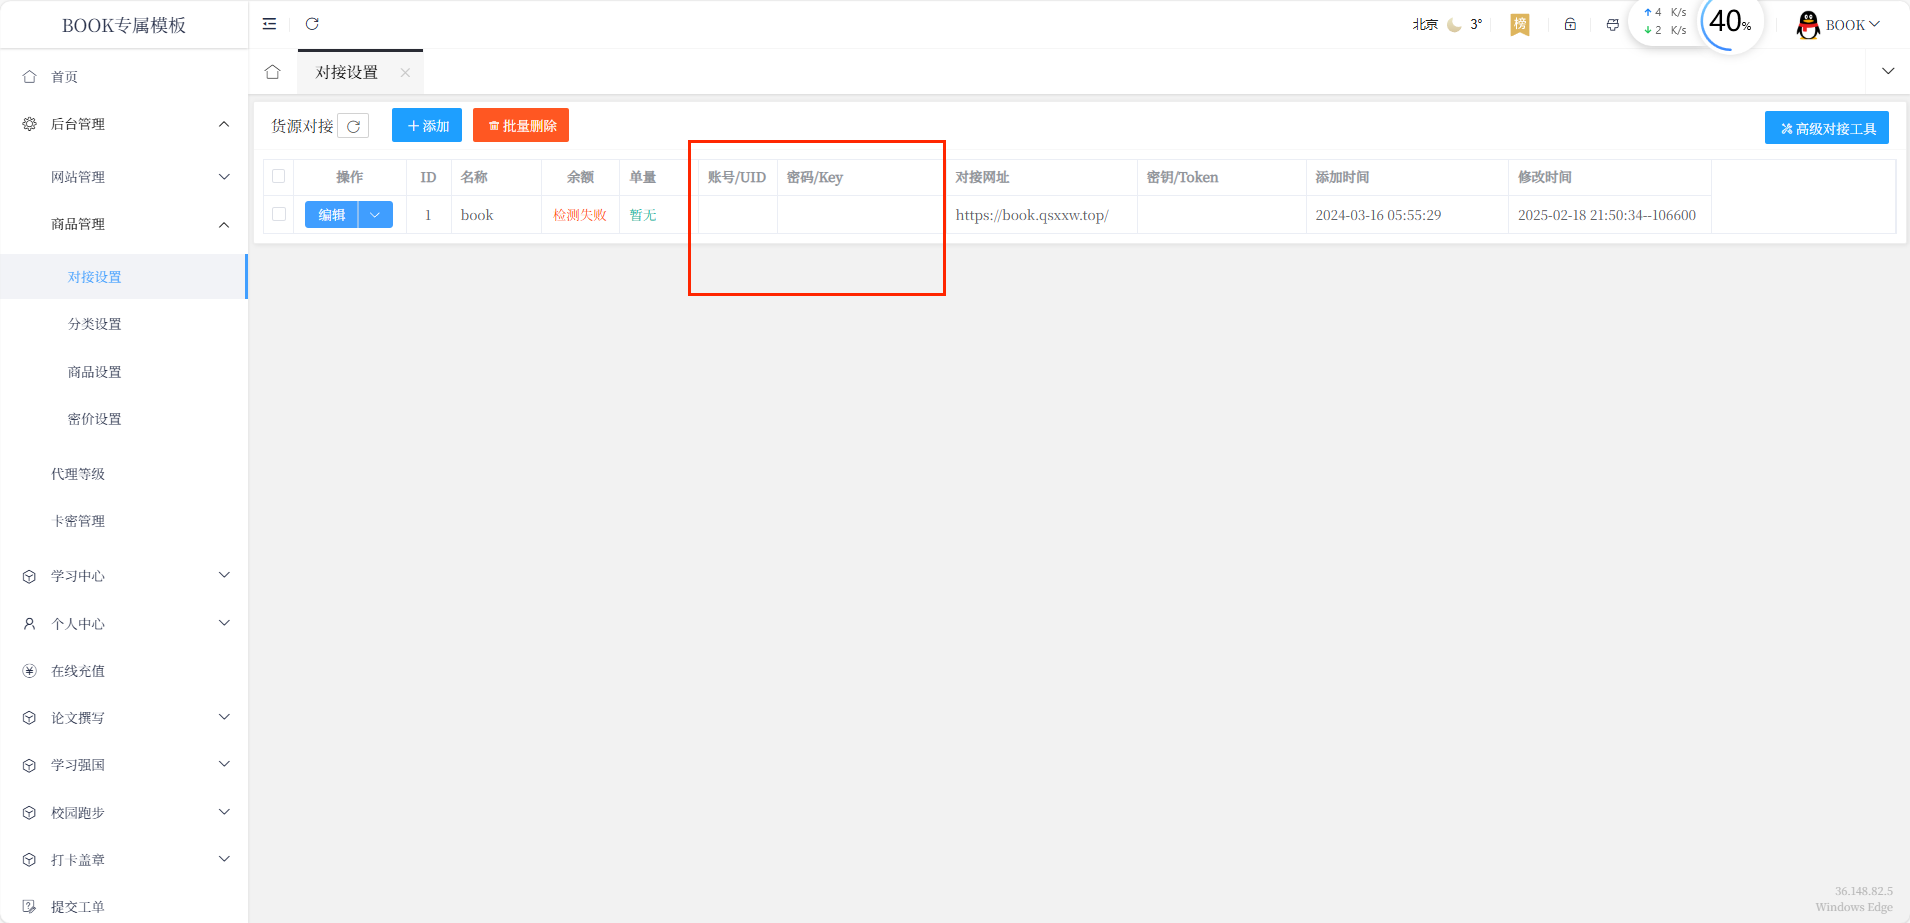Click the QQ penguin avatar
The width and height of the screenshot is (1910, 923).
point(1808,25)
